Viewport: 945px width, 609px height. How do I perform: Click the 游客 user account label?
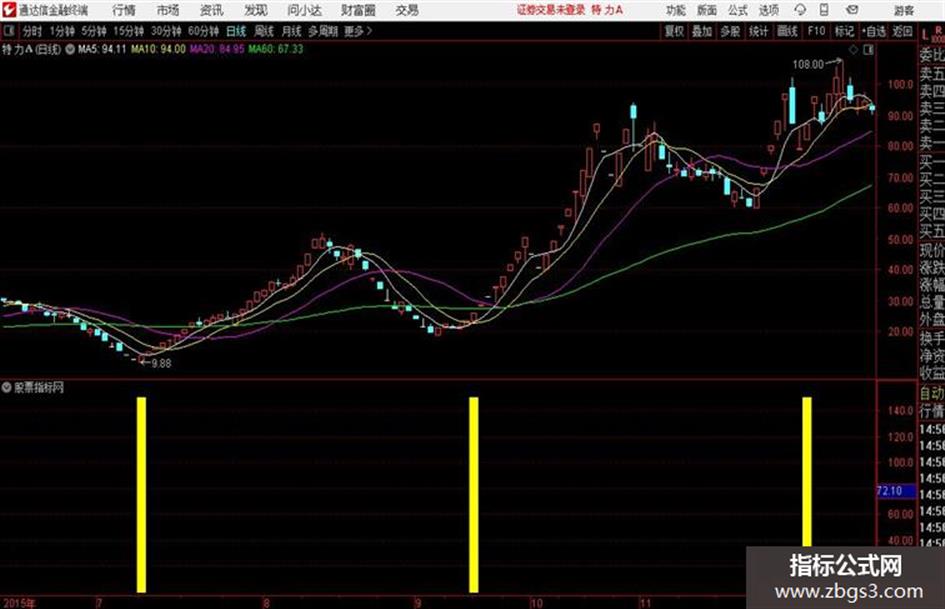(x=904, y=10)
